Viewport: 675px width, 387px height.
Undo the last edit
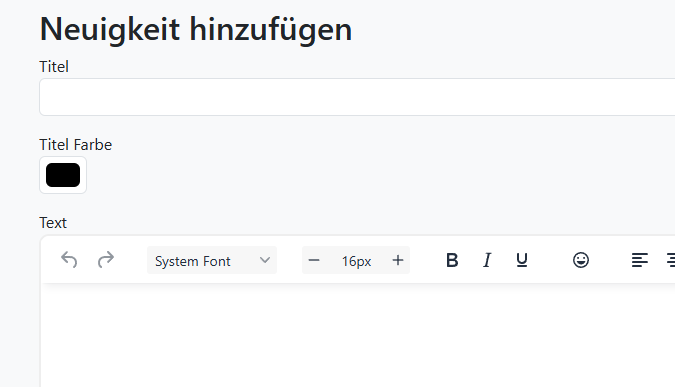tap(69, 260)
